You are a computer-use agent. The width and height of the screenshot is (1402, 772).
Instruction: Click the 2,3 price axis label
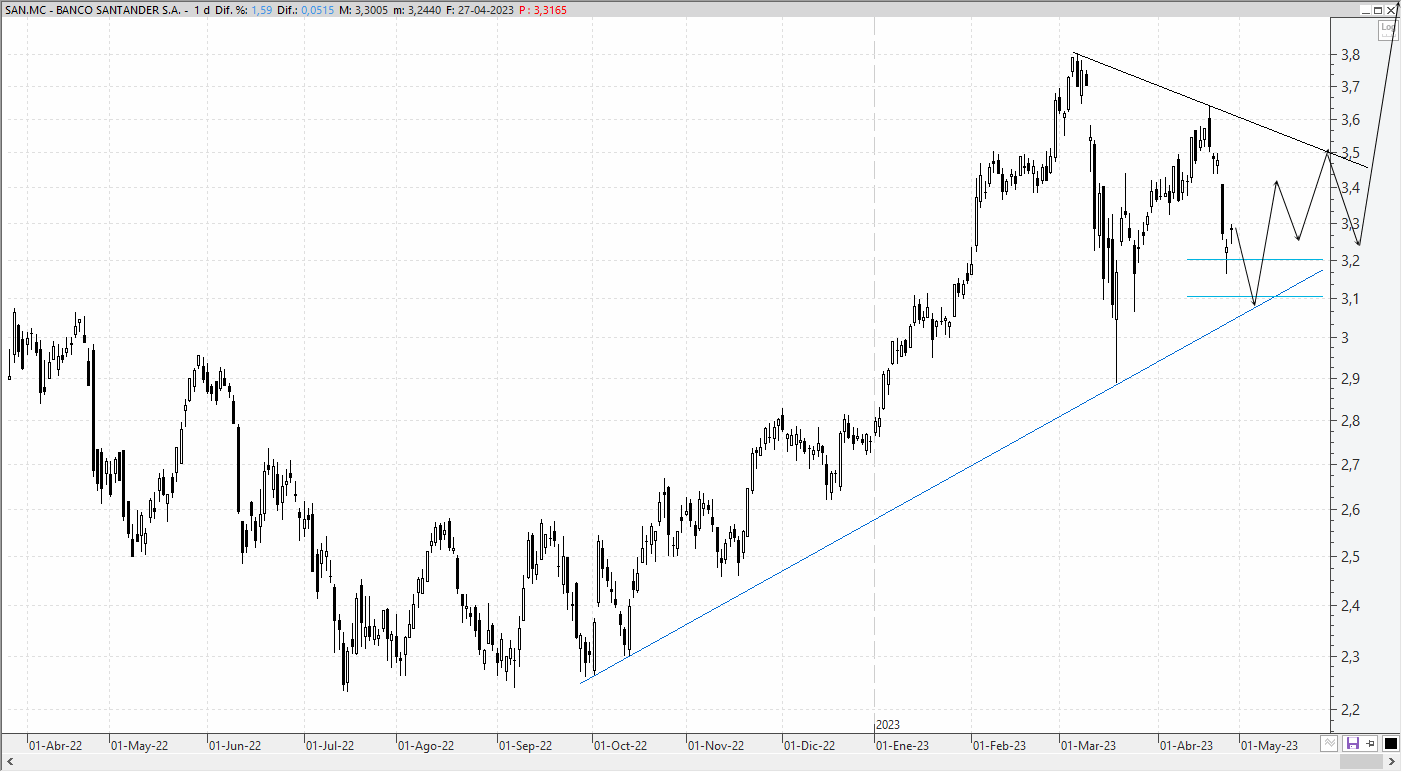[1350, 657]
